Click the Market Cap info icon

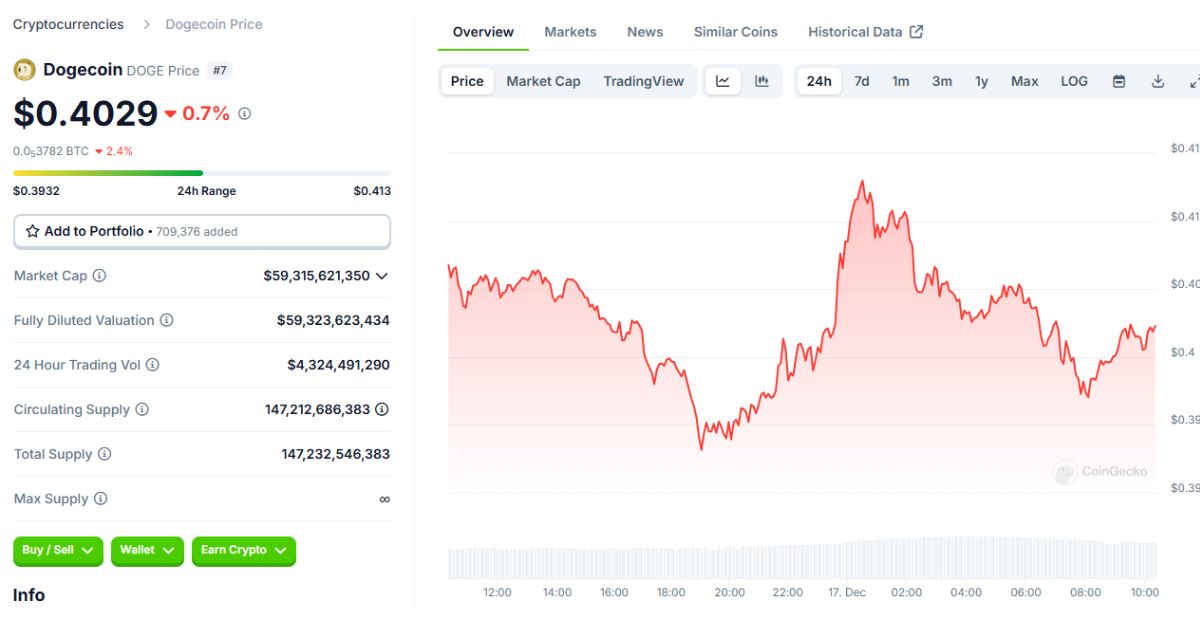[100, 275]
